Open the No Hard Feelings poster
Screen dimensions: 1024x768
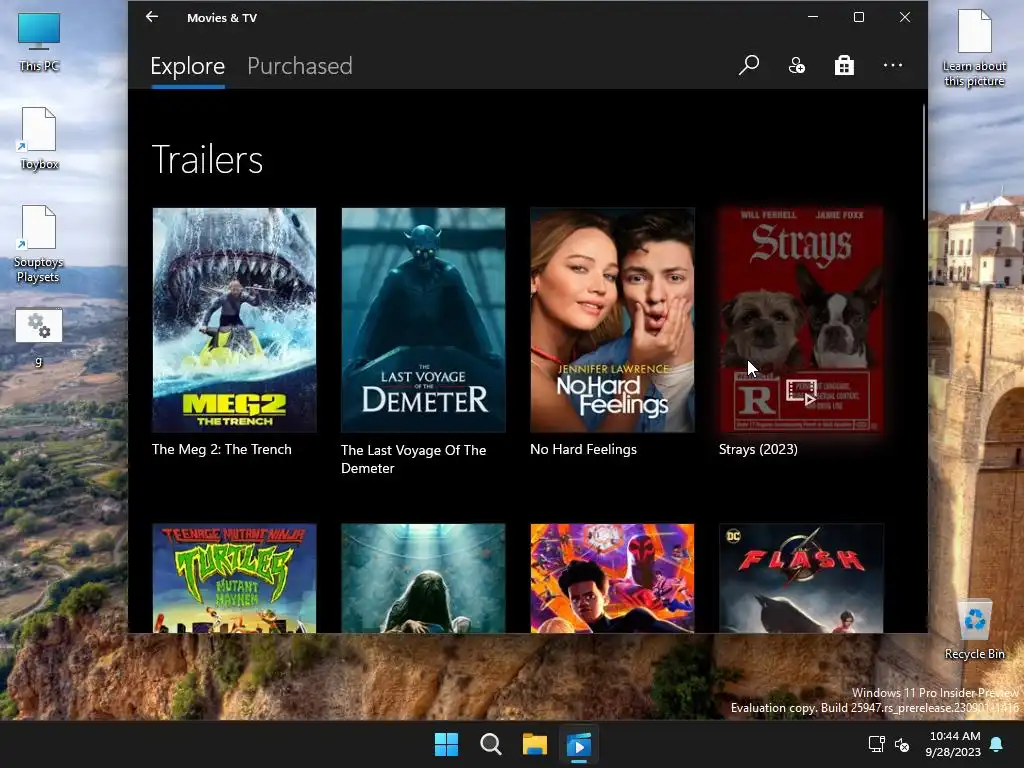point(612,320)
